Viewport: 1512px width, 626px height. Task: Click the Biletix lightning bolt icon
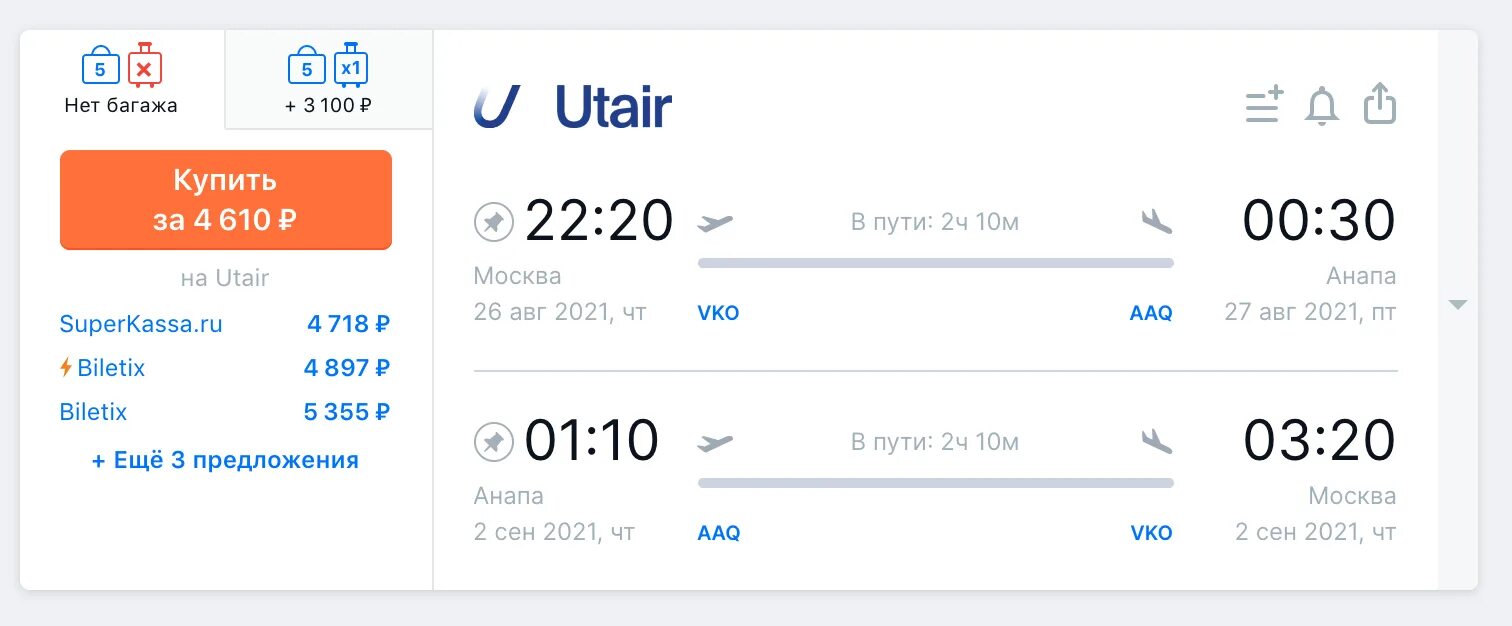66,368
